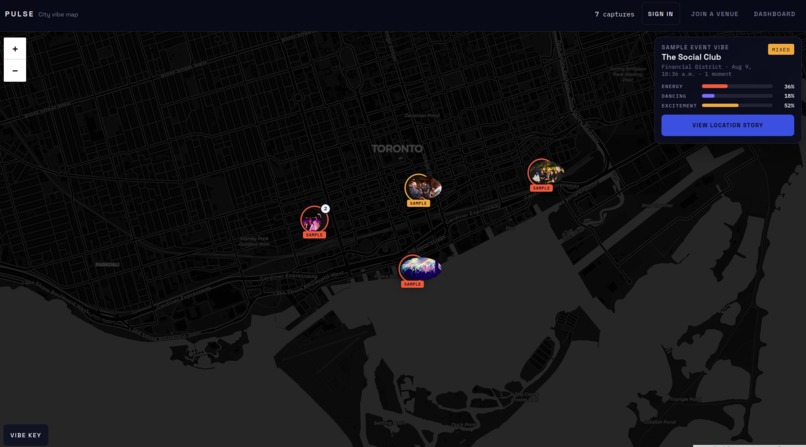Click the Energy progress bar
This screenshot has height=447, width=806.
pos(737,86)
